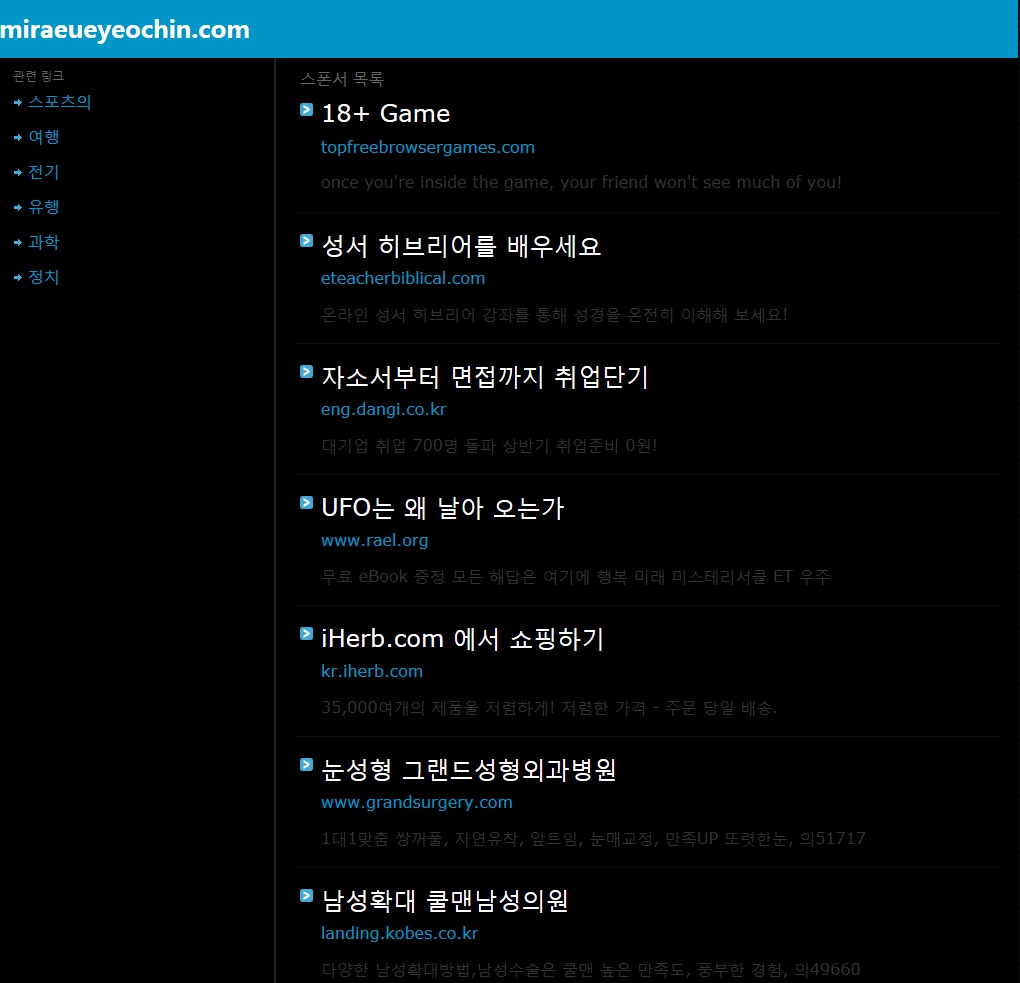Visit topfreebrowsergames.com link
This screenshot has width=1020, height=983.
click(x=427, y=148)
